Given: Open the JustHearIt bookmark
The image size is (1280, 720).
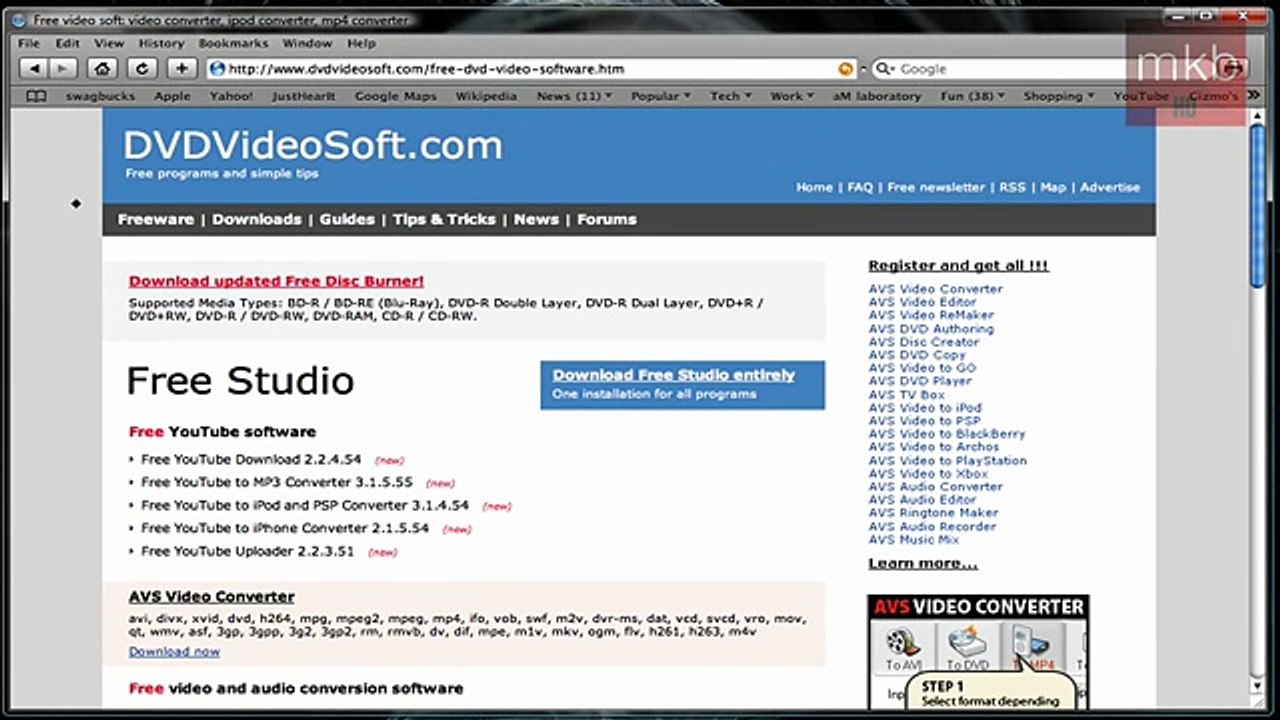Looking at the screenshot, I should (x=303, y=96).
